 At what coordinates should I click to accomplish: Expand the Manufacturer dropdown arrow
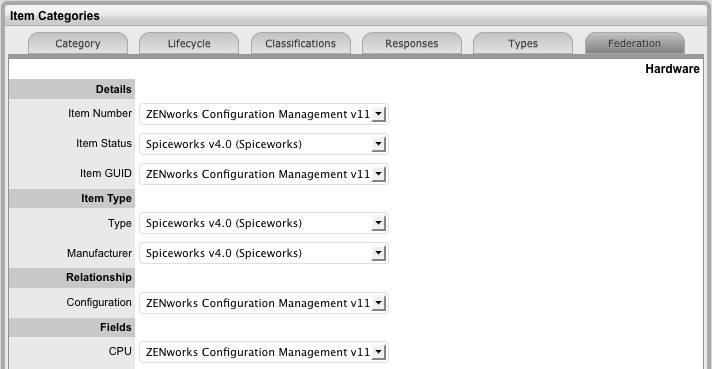pos(378,253)
